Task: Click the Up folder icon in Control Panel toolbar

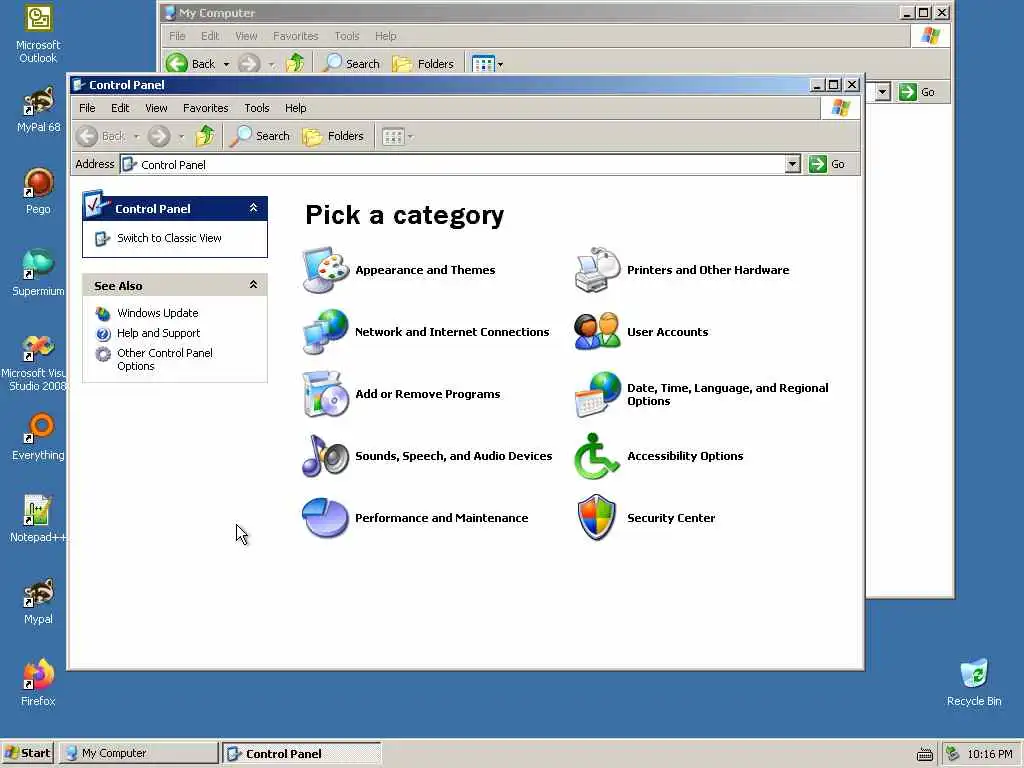Action: (x=205, y=136)
